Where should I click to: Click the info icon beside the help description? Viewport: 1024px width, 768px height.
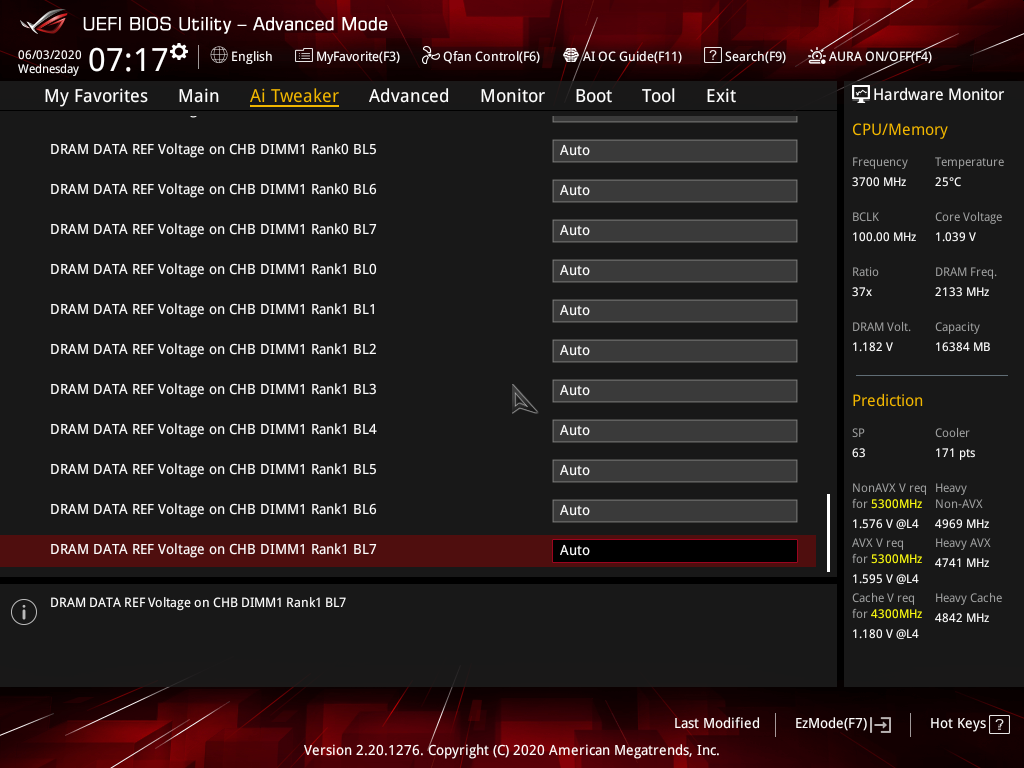click(23, 611)
